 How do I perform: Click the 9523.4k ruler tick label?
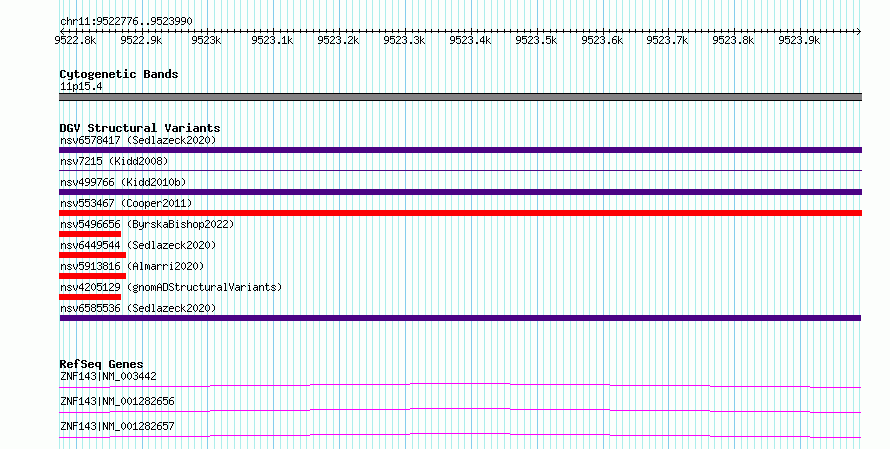(470, 40)
